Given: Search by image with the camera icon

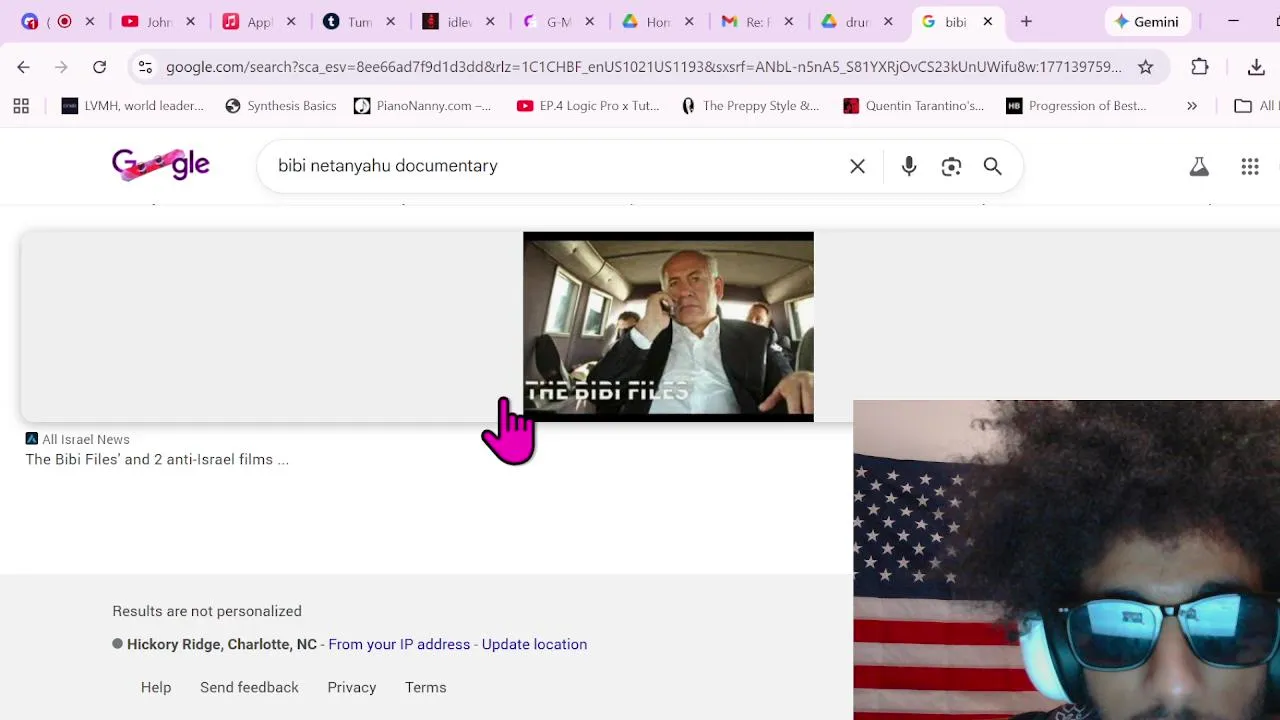Looking at the screenshot, I should 951,167.
